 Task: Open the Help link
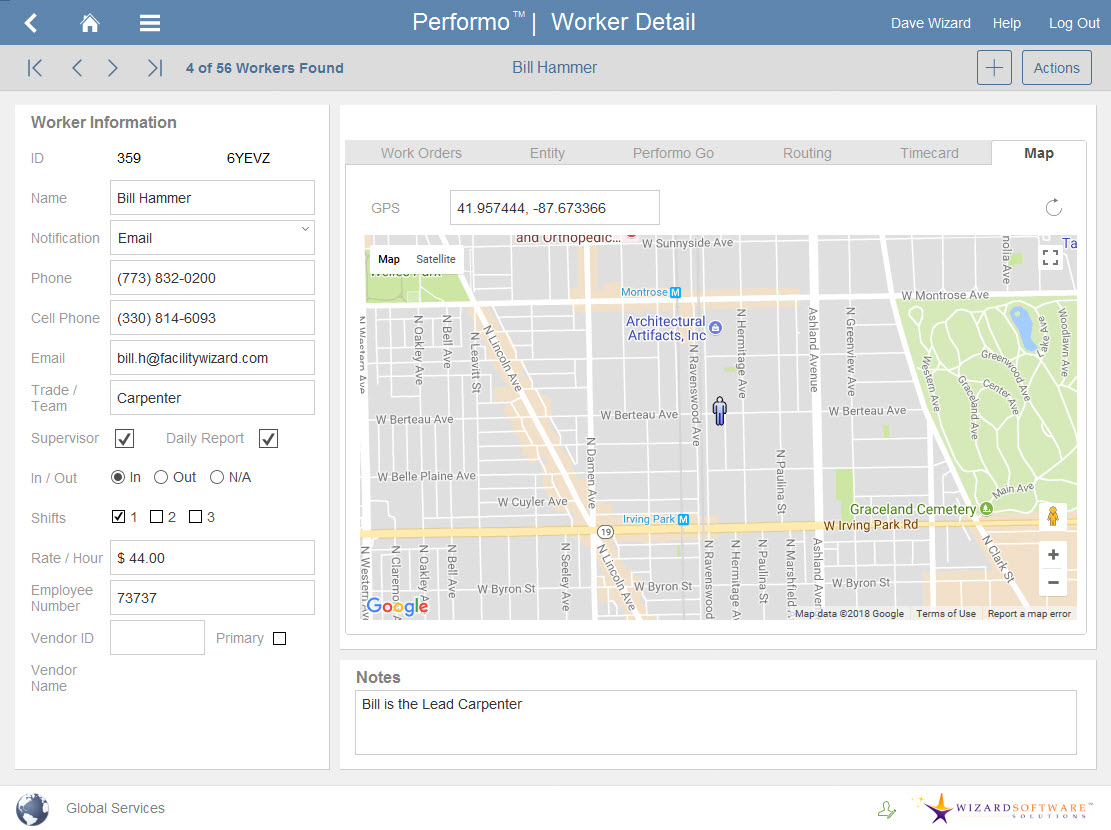click(x=1006, y=23)
